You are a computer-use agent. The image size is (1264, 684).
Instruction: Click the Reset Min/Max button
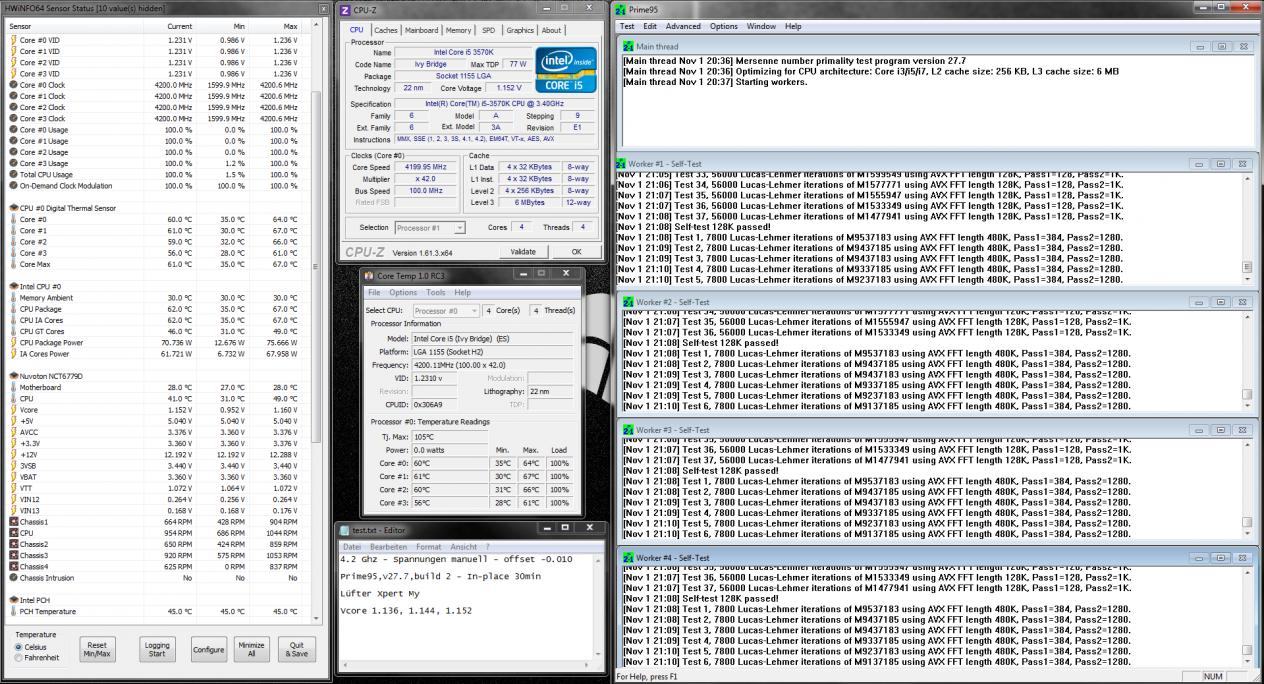pos(96,650)
